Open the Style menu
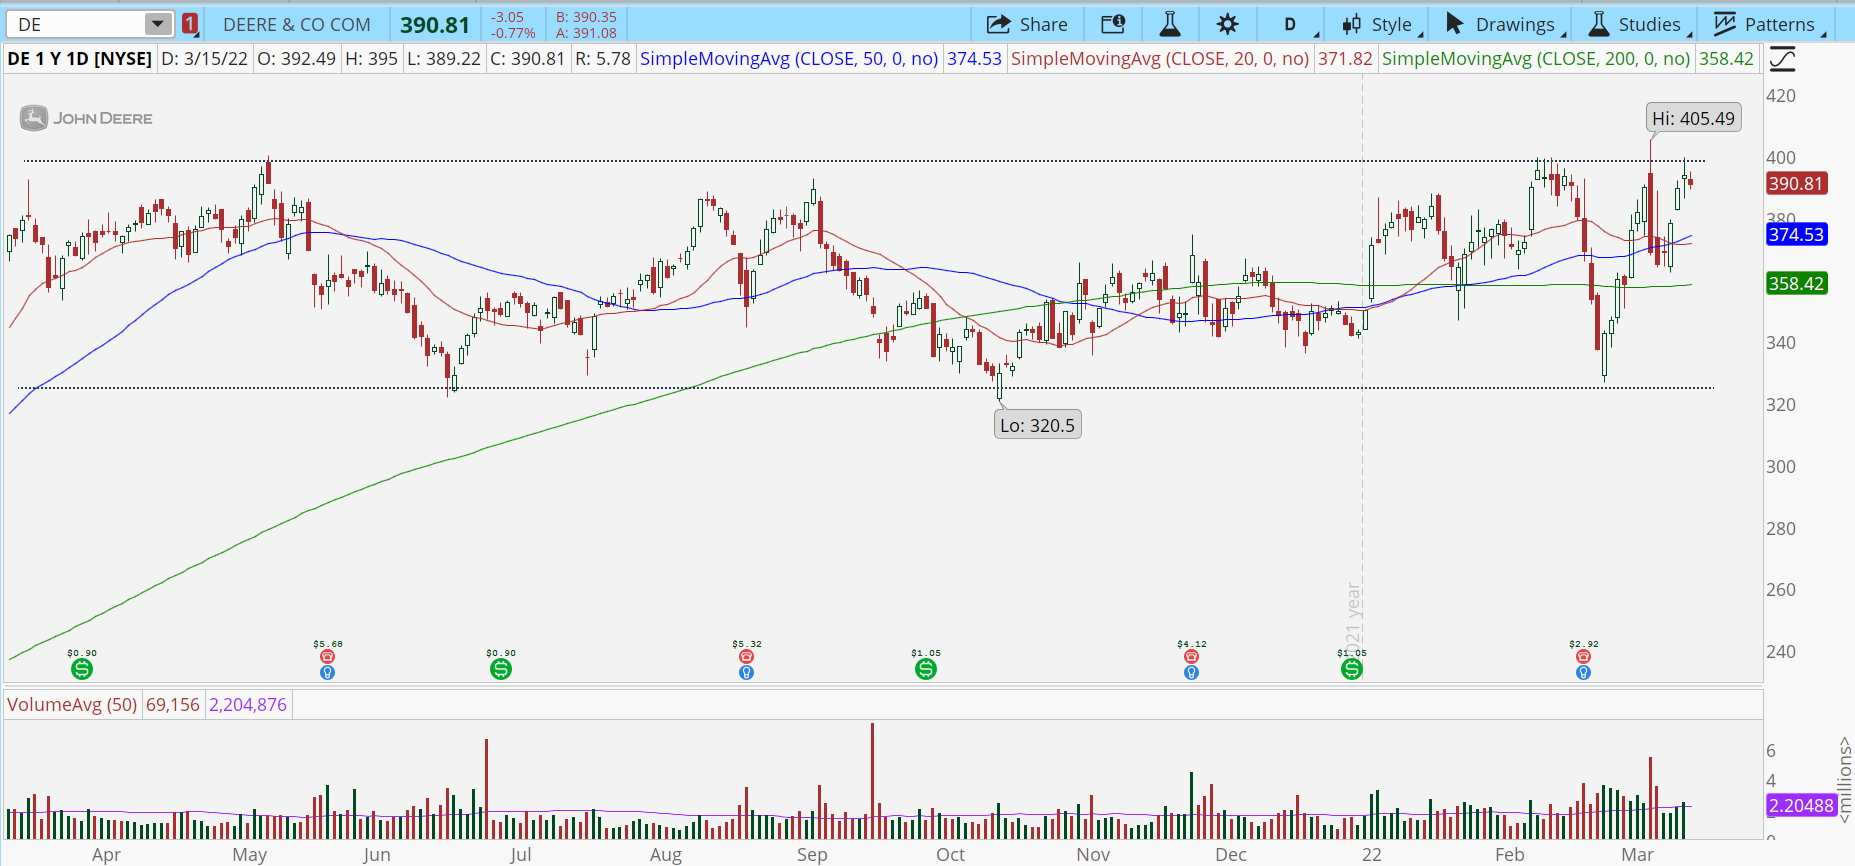 point(1380,24)
